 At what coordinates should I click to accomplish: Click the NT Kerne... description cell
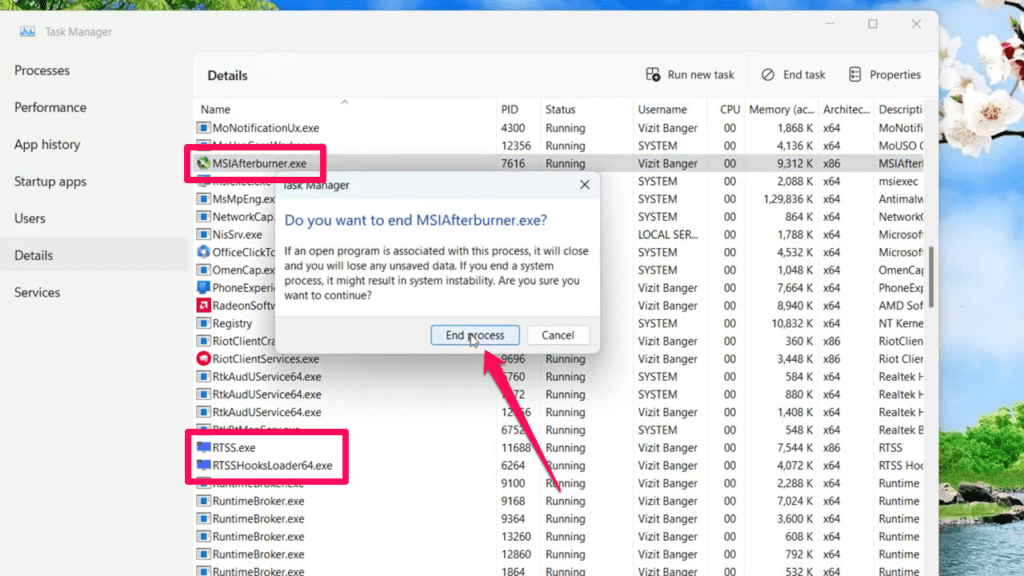(x=901, y=323)
